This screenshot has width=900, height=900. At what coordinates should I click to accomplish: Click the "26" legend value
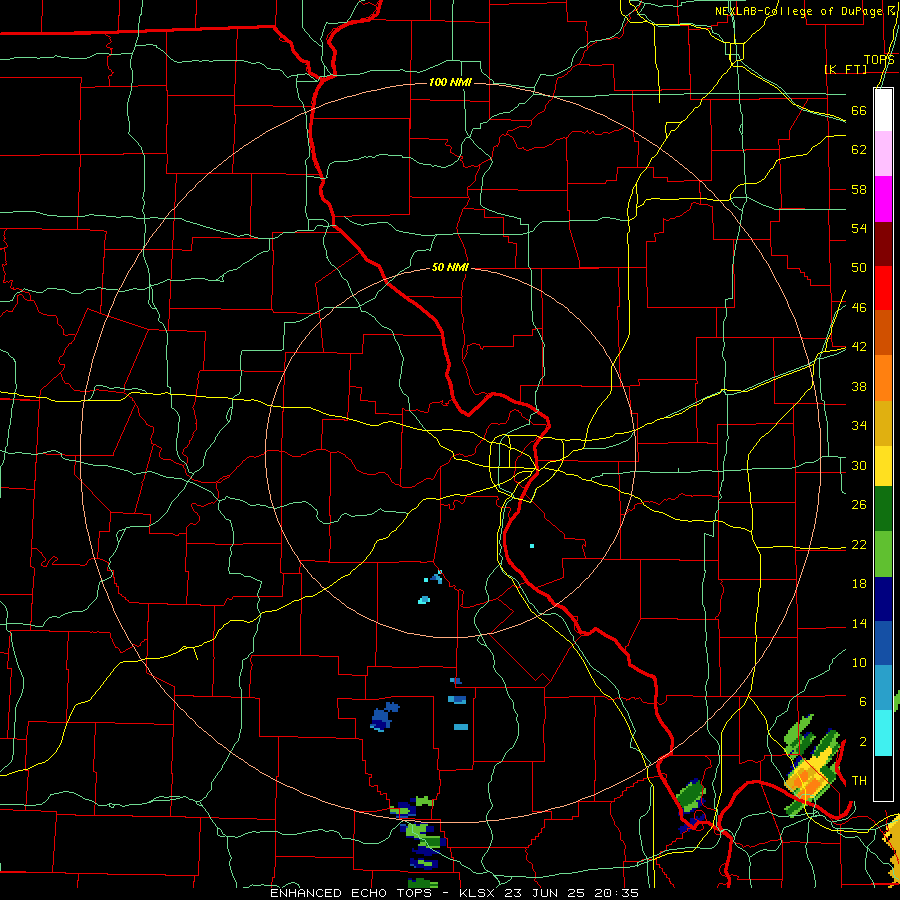[x=859, y=505]
